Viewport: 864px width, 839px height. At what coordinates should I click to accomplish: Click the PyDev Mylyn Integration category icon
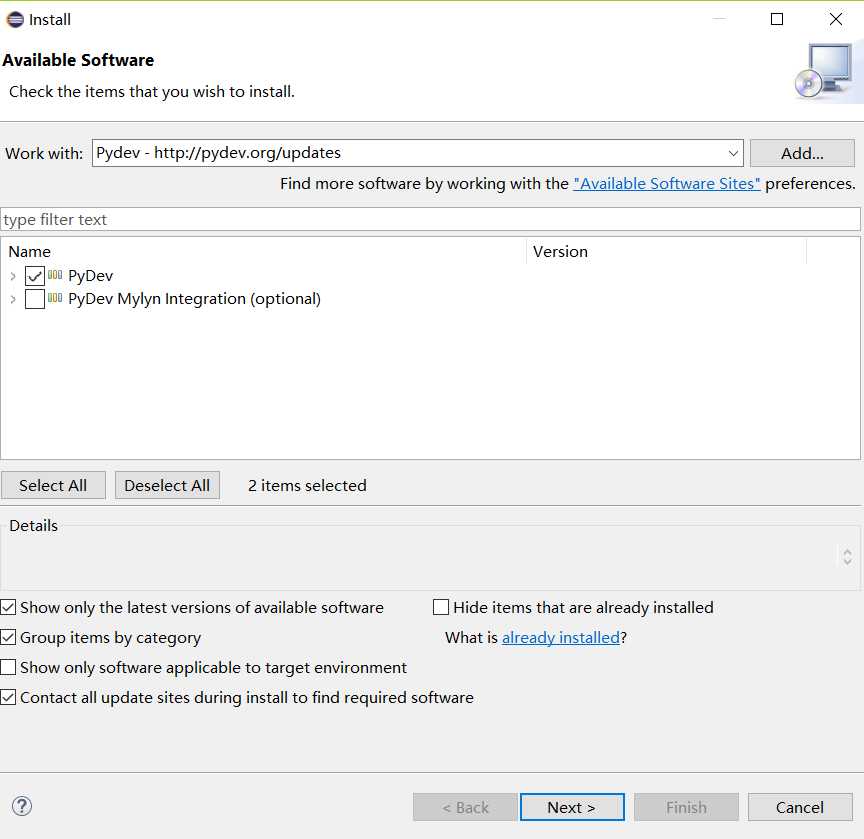[x=56, y=298]
